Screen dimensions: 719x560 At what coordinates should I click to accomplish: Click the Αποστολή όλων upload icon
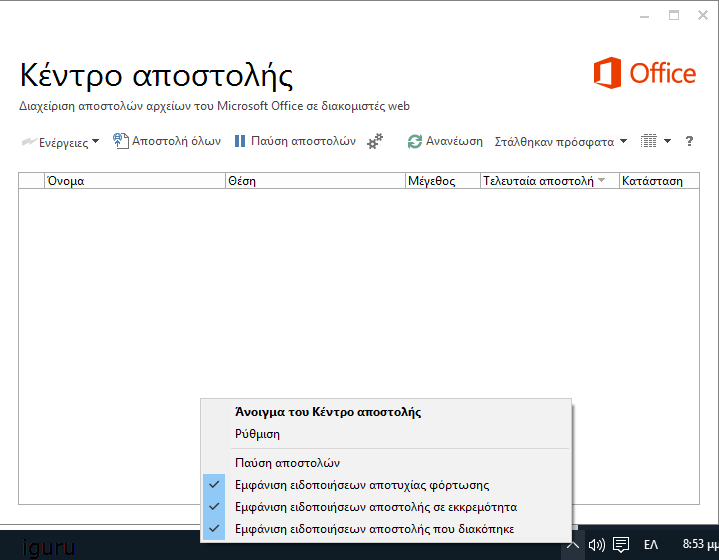click(121, 141)
